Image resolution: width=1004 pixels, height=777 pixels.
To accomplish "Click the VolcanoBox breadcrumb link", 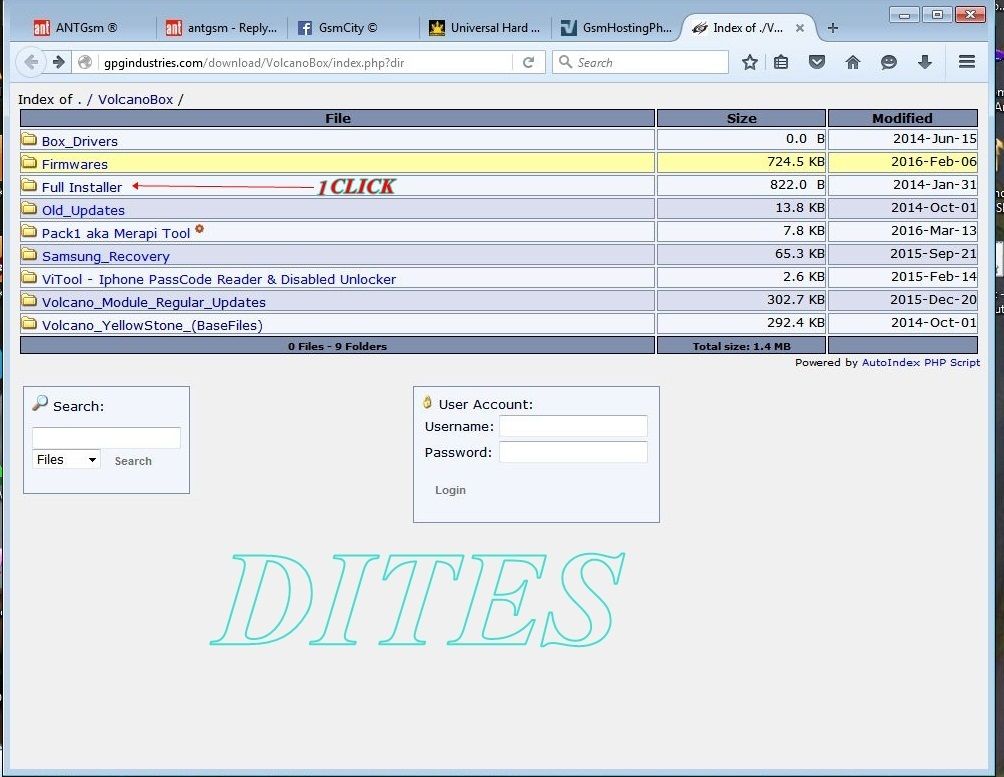I will pos(136,99).
